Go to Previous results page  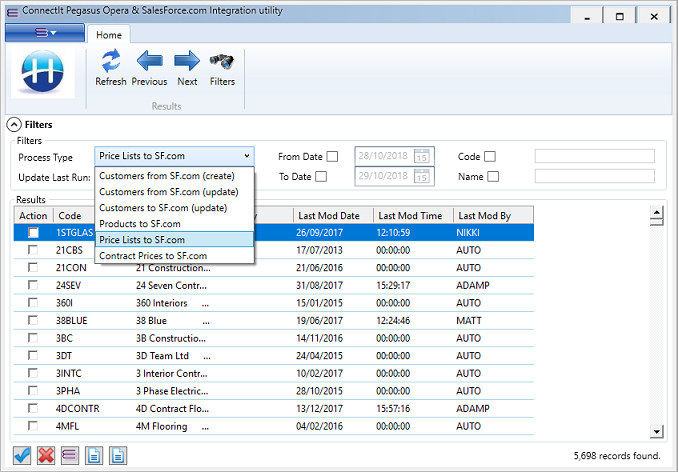click(x=149, y=61)
